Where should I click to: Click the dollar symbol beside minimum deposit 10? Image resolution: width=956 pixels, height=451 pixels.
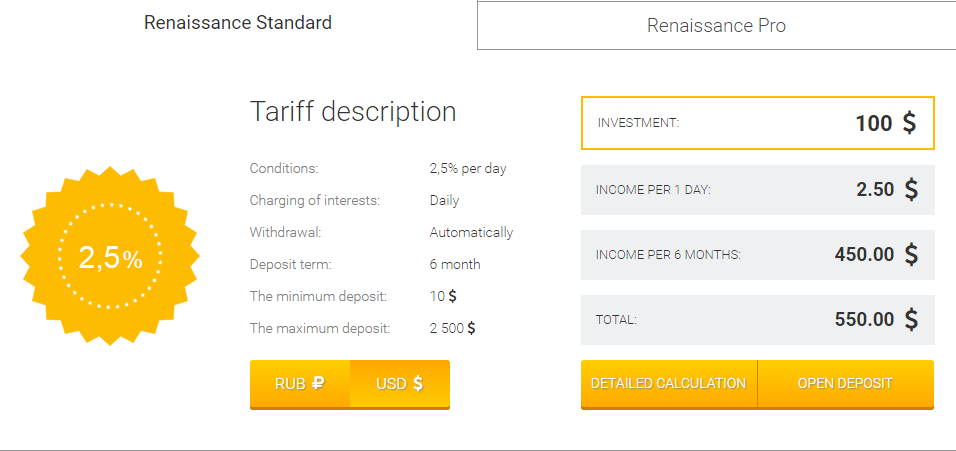(x=453, y=296)
